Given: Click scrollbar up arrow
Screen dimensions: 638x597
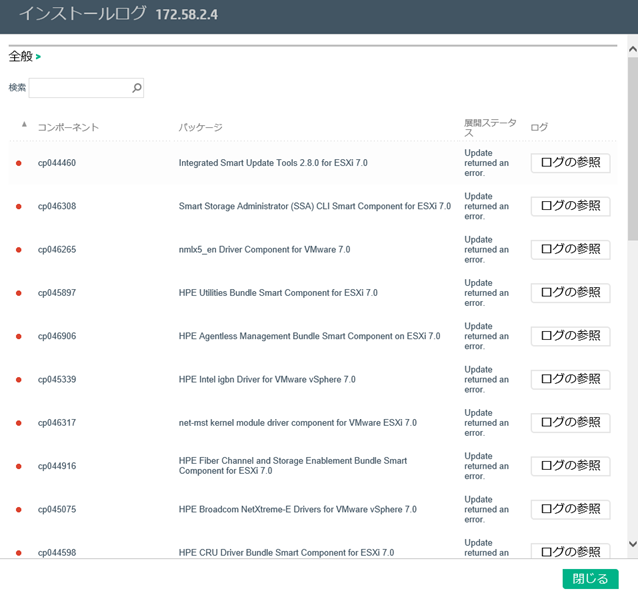Looking at the screenshot, I should tap(633, 49).
